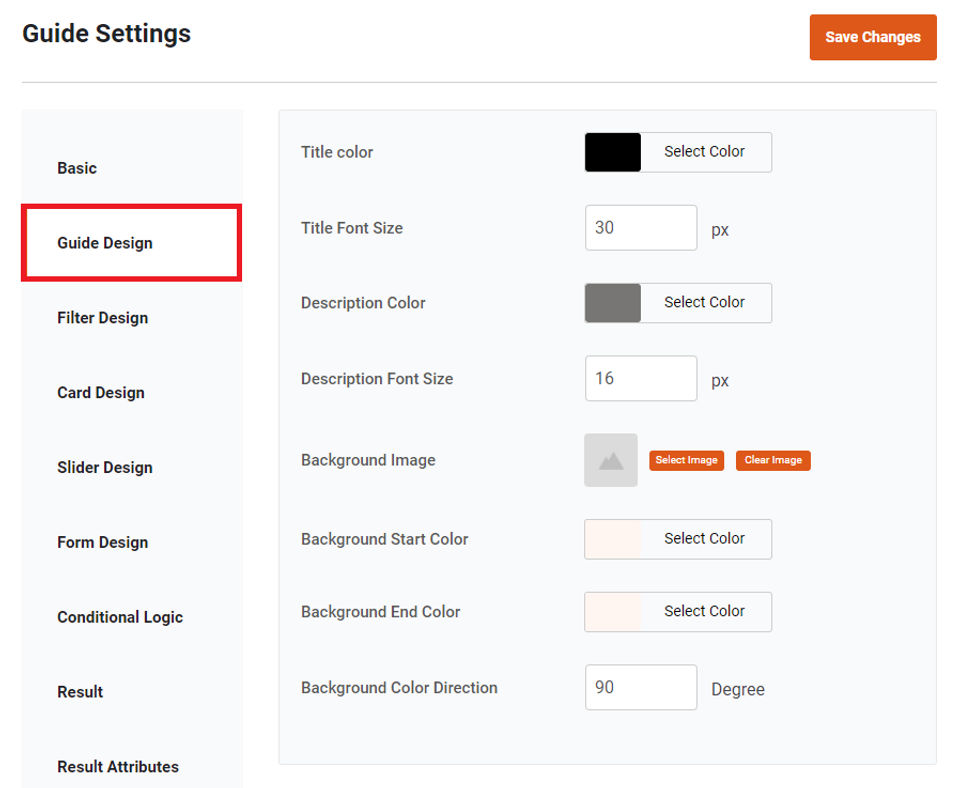Image resolution: width=960 pixels, height=788 pixels.
Task: Click Select Color for Background End Color
Action: point(705,612)
